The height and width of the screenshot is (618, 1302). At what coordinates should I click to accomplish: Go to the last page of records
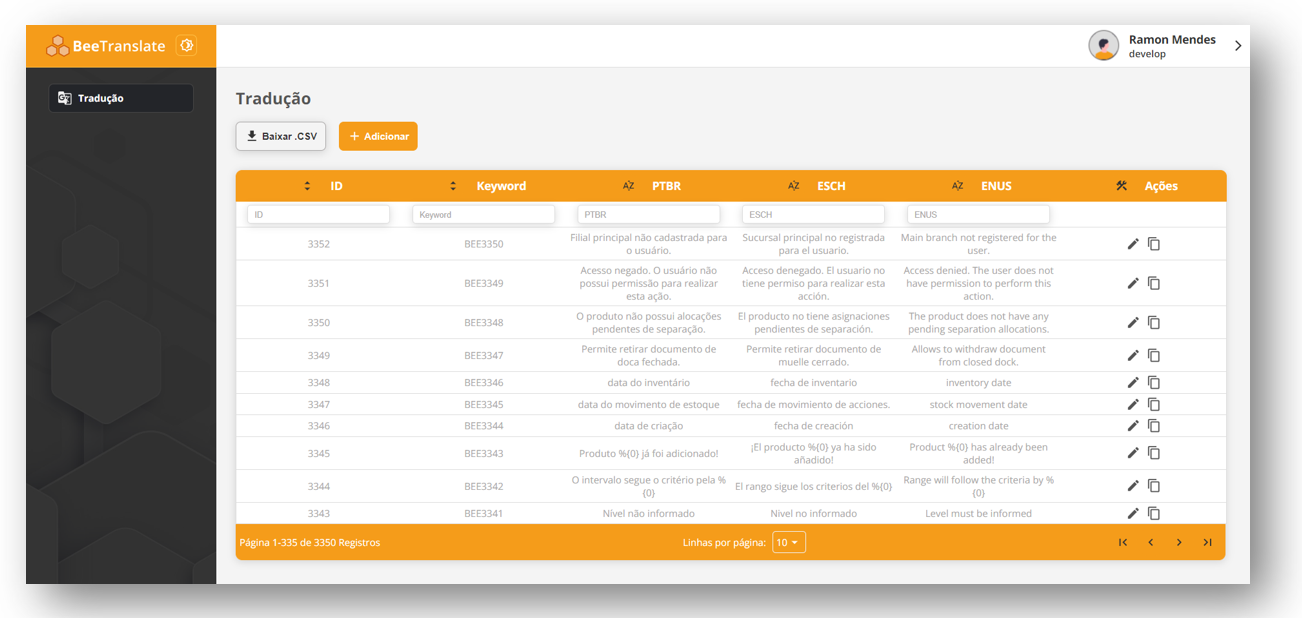[1207, 542]
